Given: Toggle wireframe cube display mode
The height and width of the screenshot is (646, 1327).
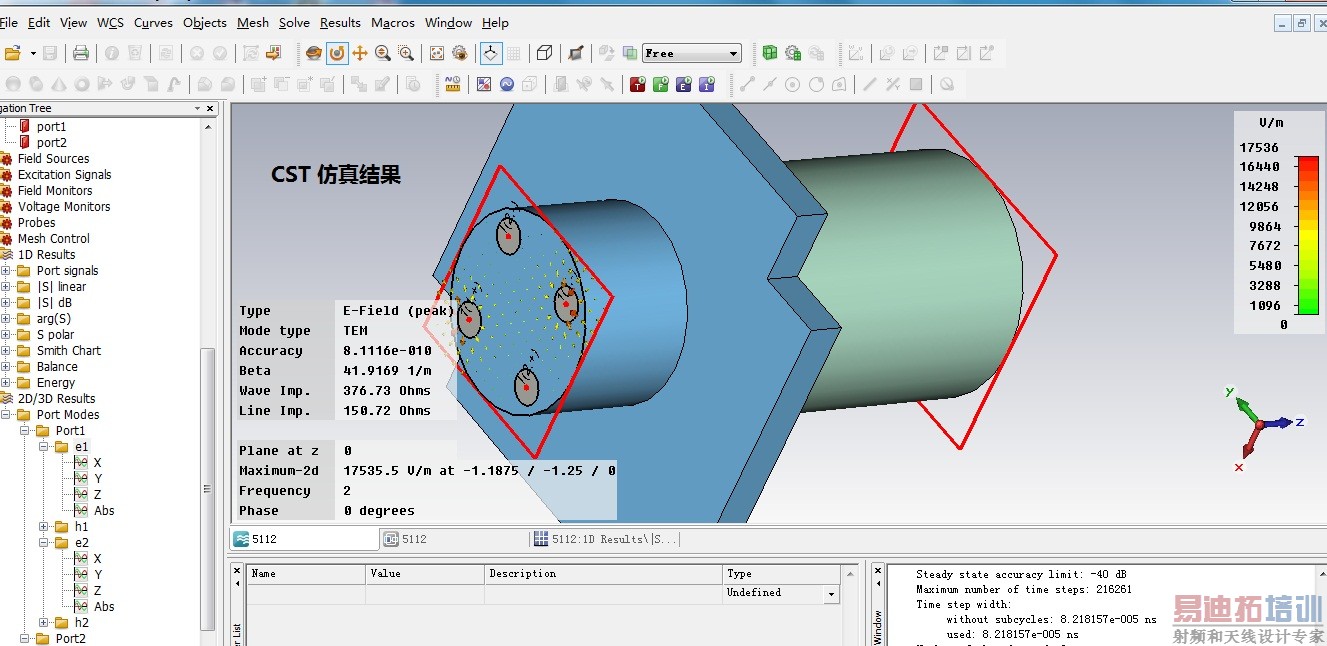Looking at the screenshot, I should pyautogui.click(x=545, y=53).
